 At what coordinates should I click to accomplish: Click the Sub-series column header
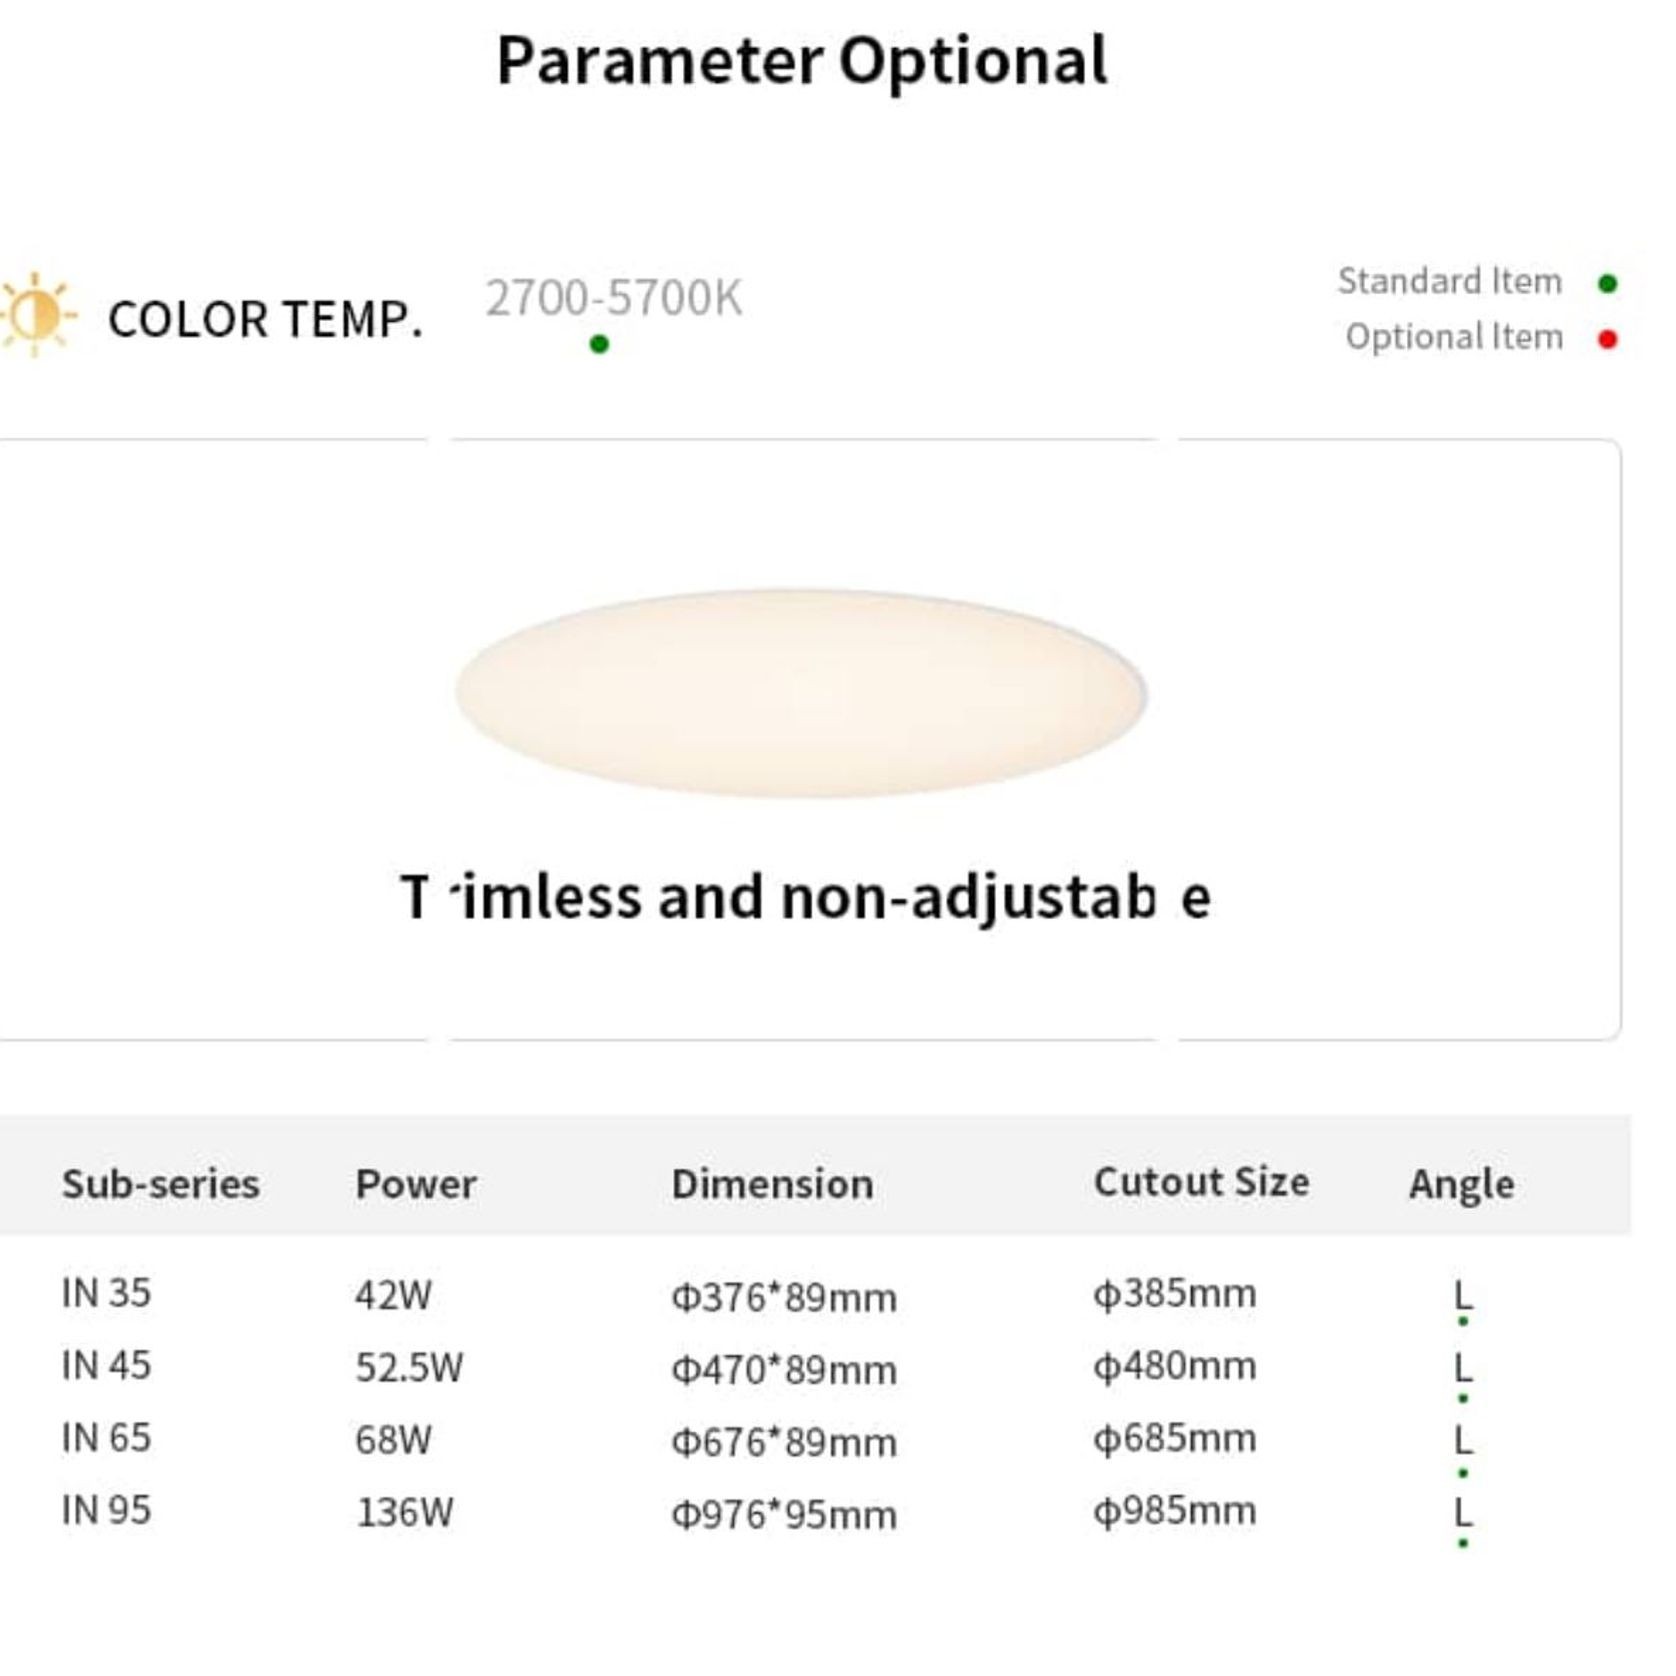pyautogui.click(x=161, y=1184)
